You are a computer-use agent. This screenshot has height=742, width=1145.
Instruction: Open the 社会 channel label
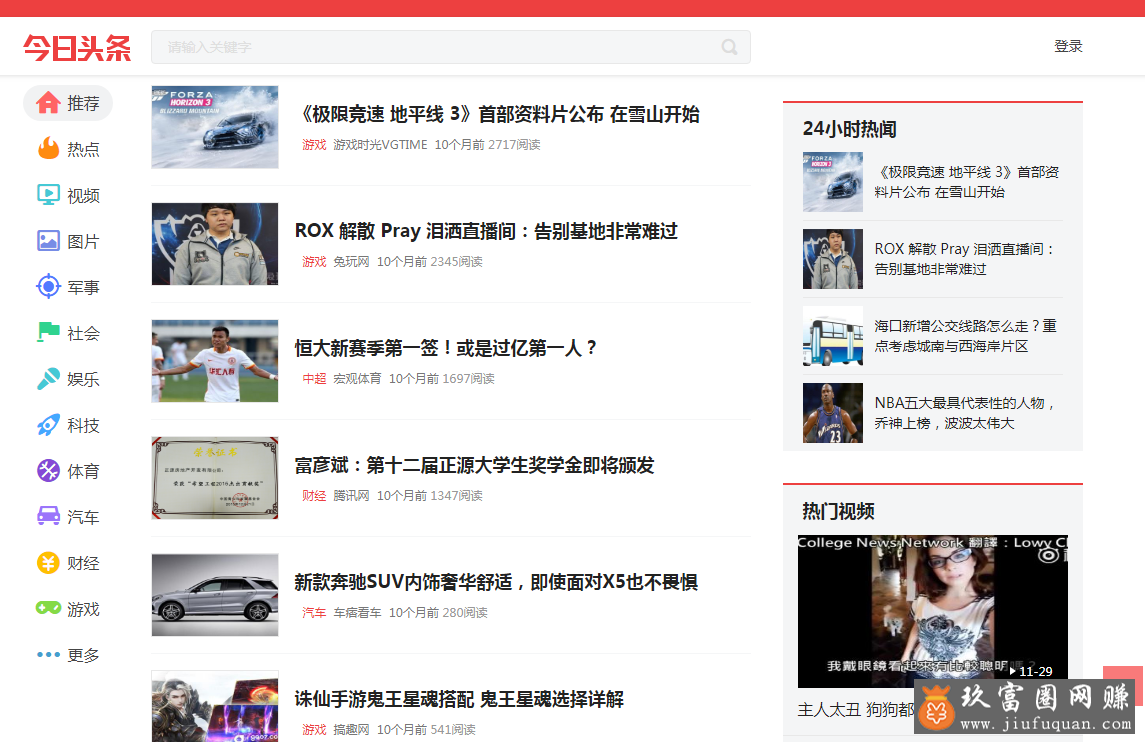pyautogui.click(x=83, y=333)
